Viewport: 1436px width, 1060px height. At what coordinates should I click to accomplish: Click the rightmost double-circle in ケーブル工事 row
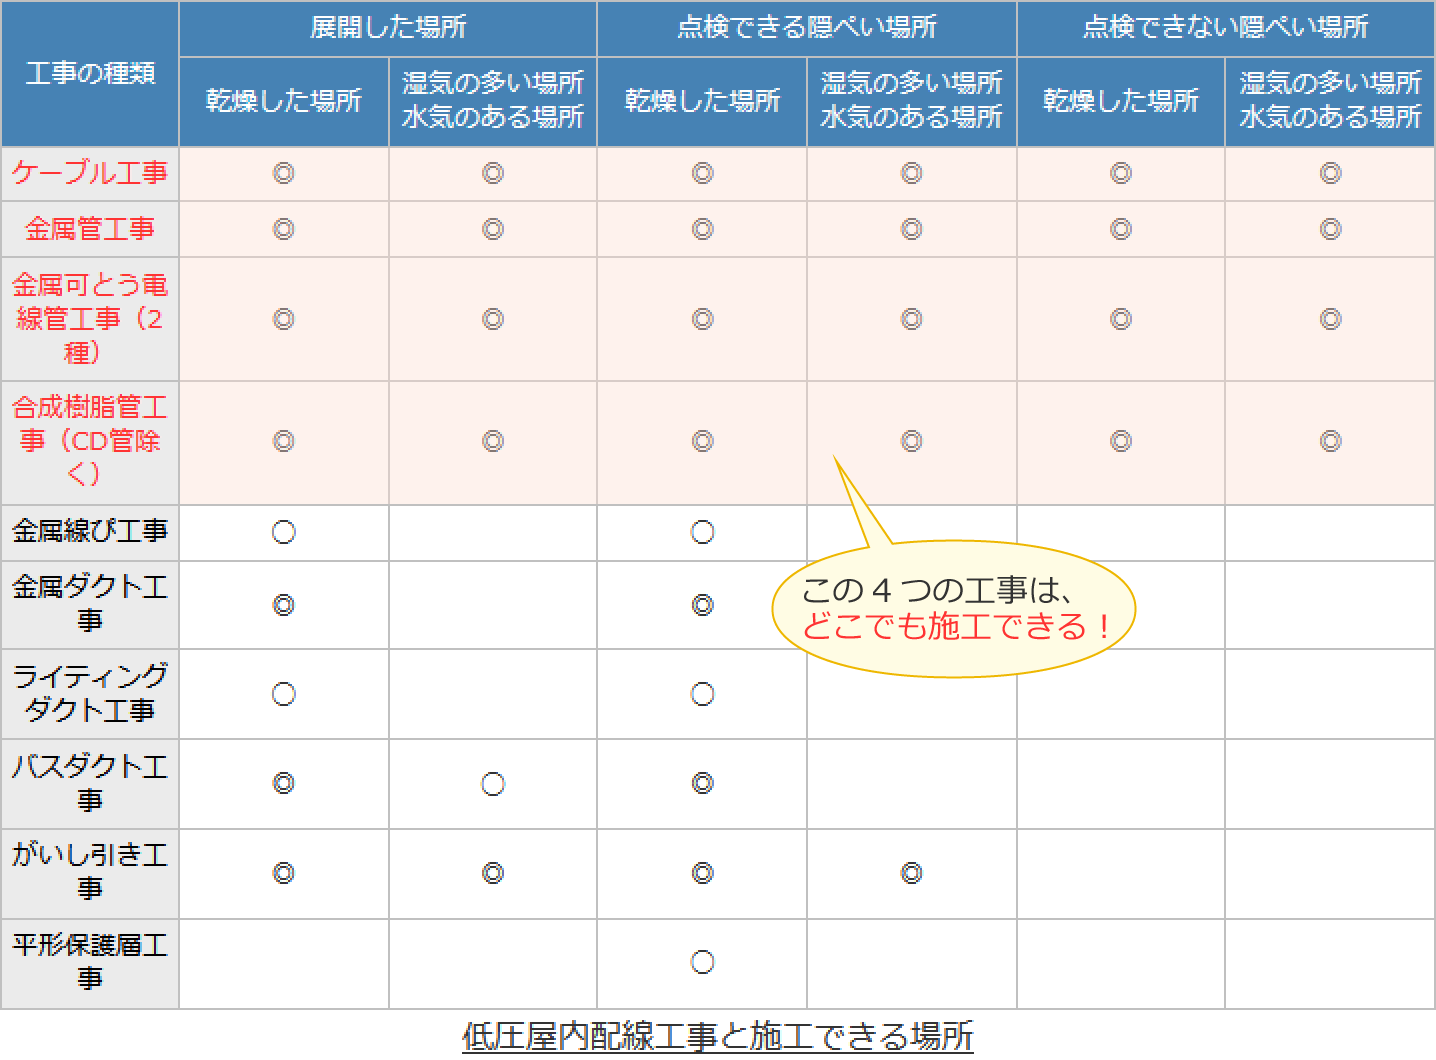pos(1330,173)
